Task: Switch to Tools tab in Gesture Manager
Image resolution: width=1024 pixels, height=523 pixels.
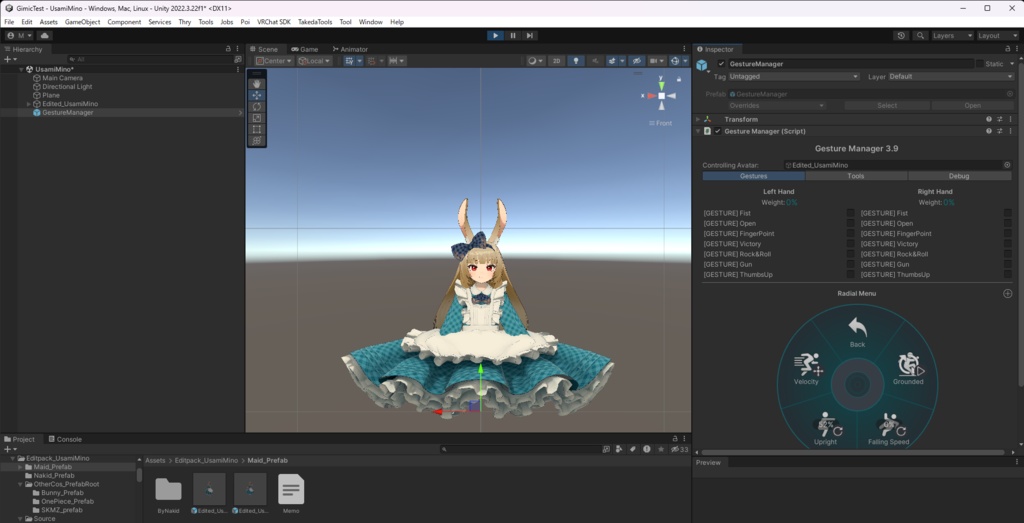Action: pos(856,176)
